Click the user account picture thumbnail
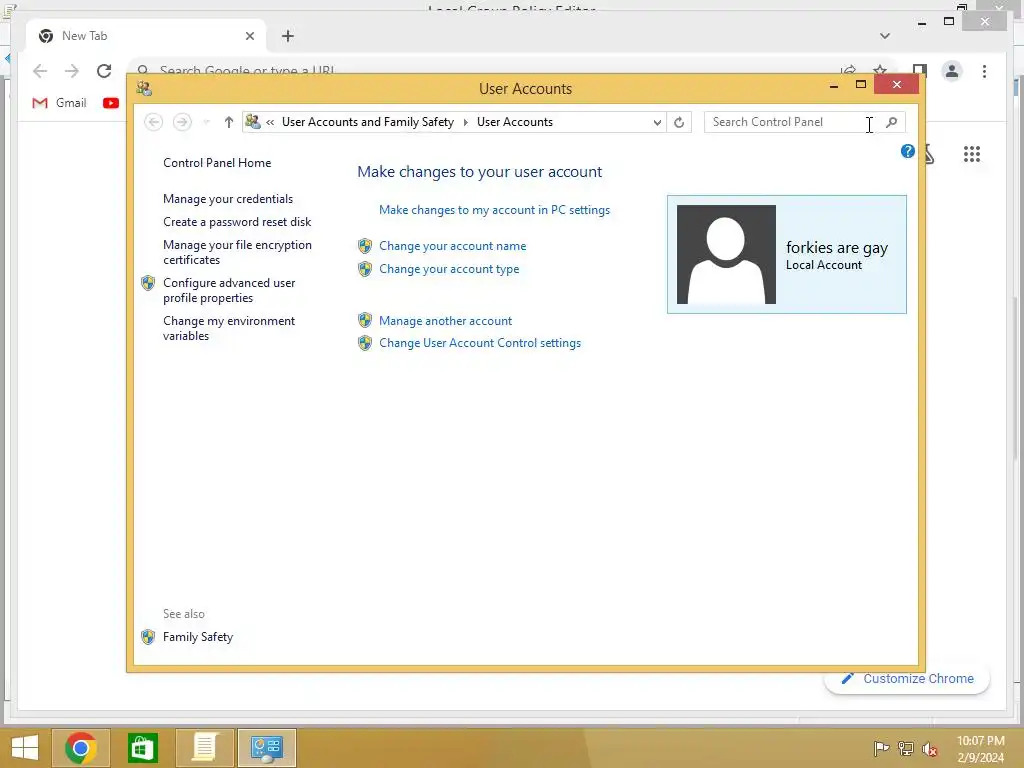 (726, 255)
